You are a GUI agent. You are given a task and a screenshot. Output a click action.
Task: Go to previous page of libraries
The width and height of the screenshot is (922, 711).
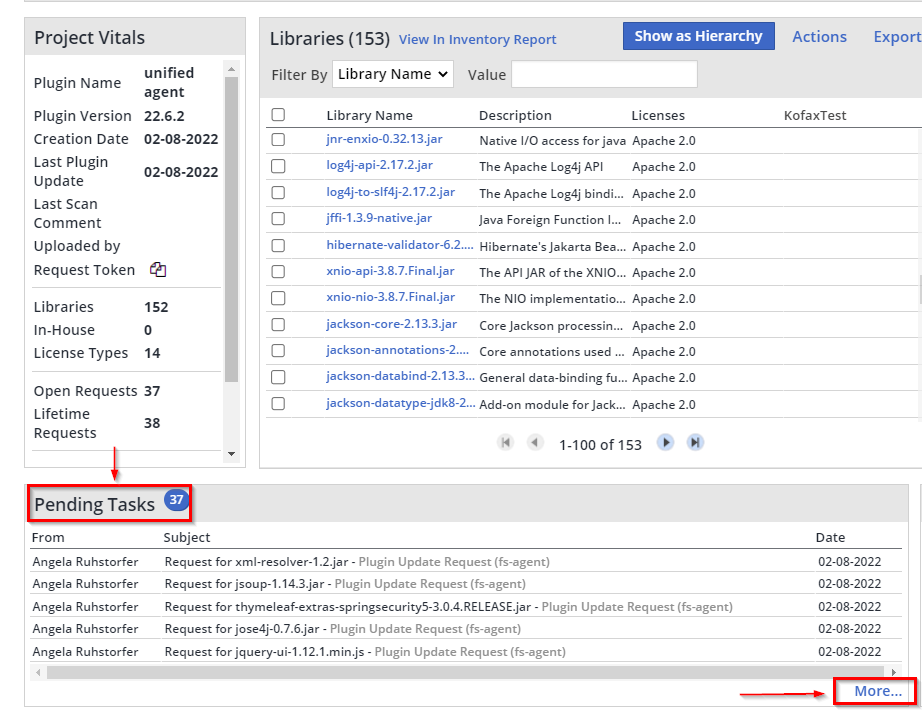tap(535, 443)
